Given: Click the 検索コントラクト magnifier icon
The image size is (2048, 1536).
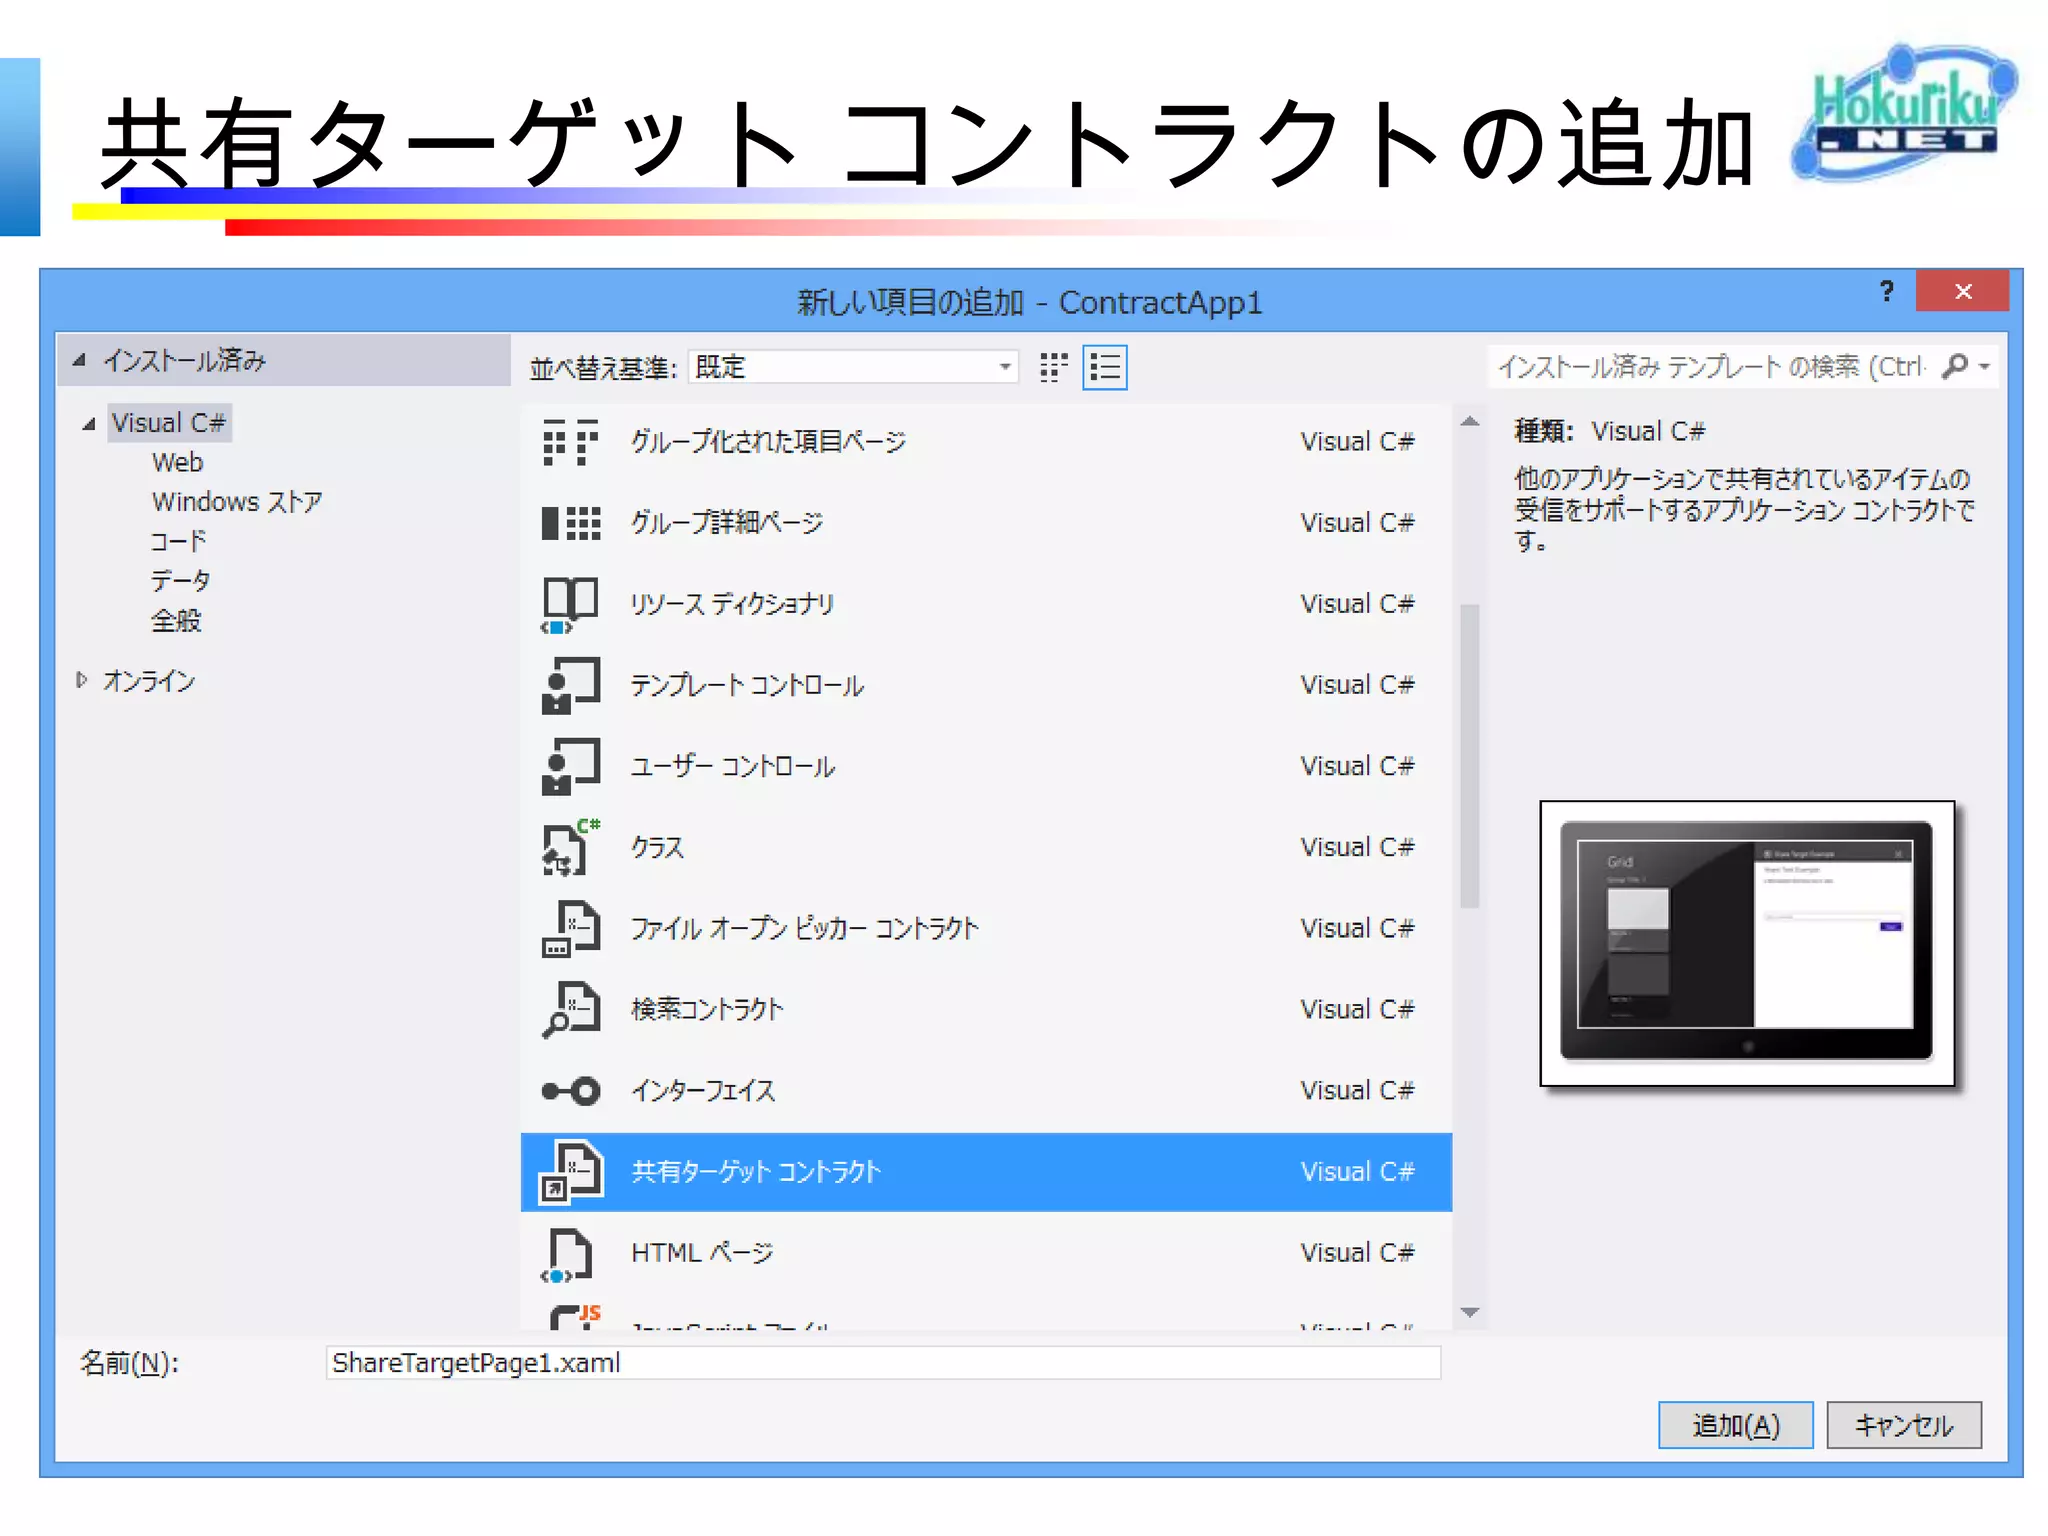Looking at the screenshot, I should pyautogui.click(x=570, y=1010).
